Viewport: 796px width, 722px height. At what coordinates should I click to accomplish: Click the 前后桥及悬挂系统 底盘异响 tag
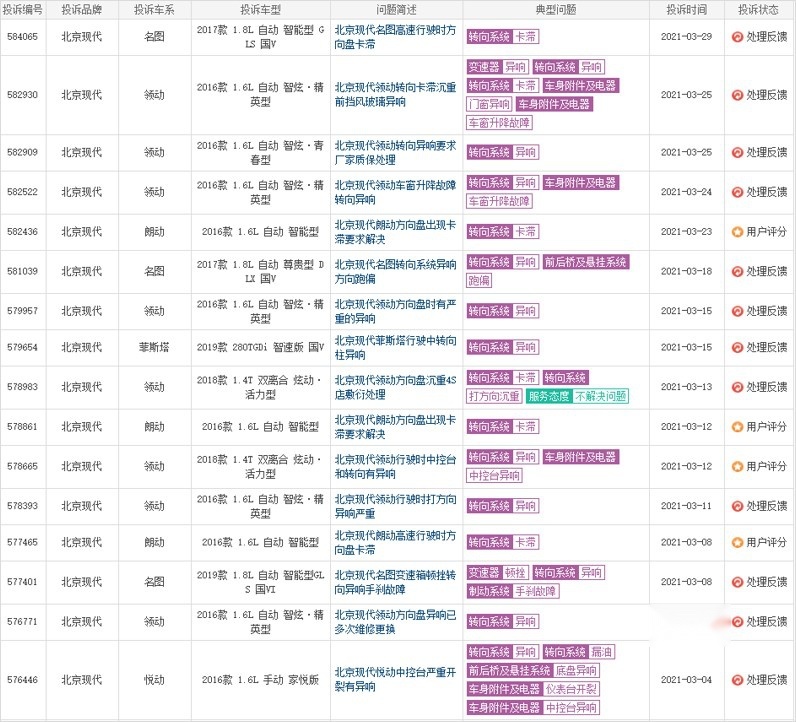pyautogui.click(x=533, y=670)
